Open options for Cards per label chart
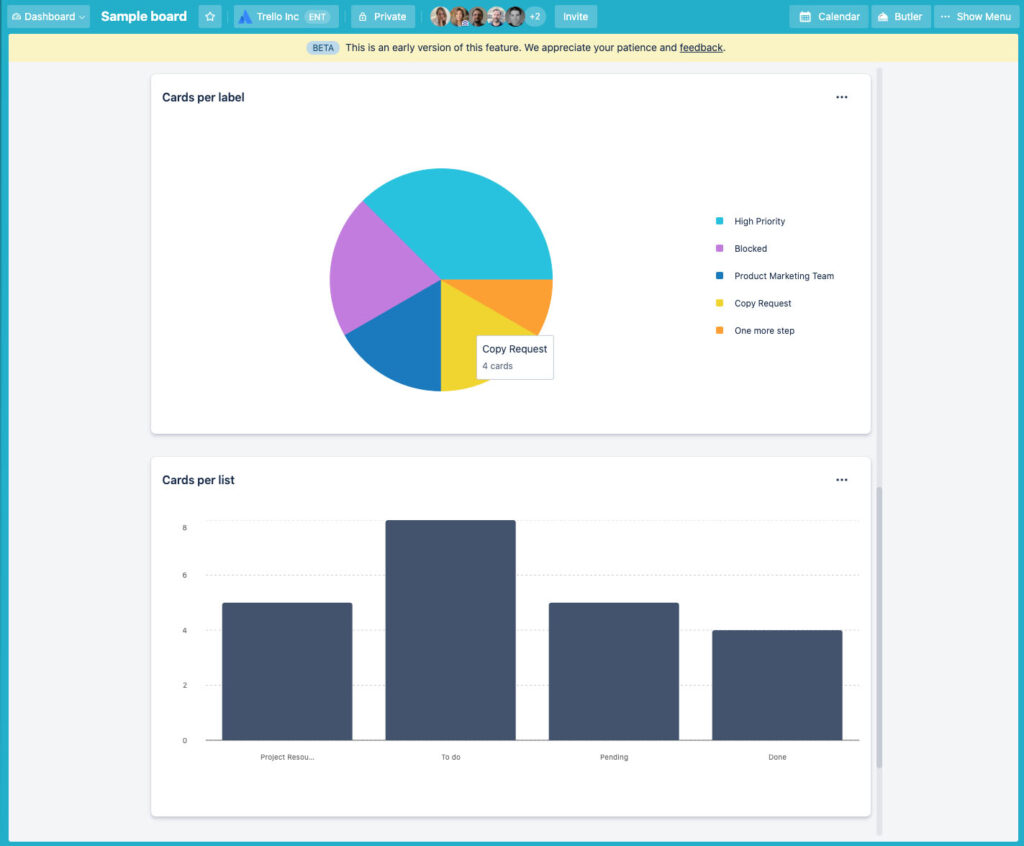The image size is (1024, 846). tap(841, 97)
